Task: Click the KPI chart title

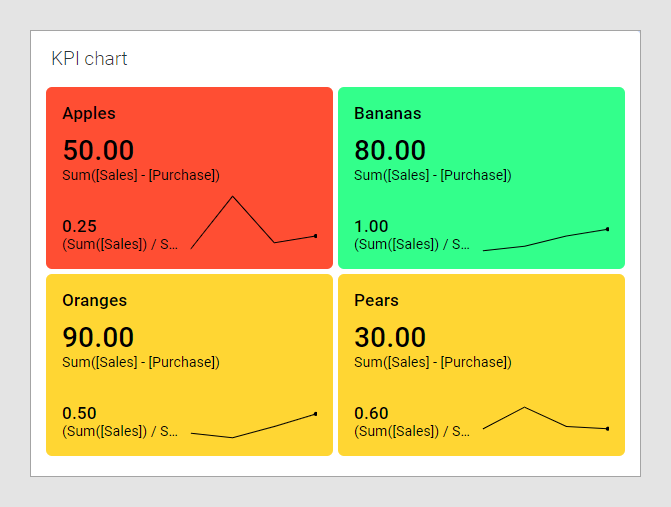Action: (x=89, y=59)
